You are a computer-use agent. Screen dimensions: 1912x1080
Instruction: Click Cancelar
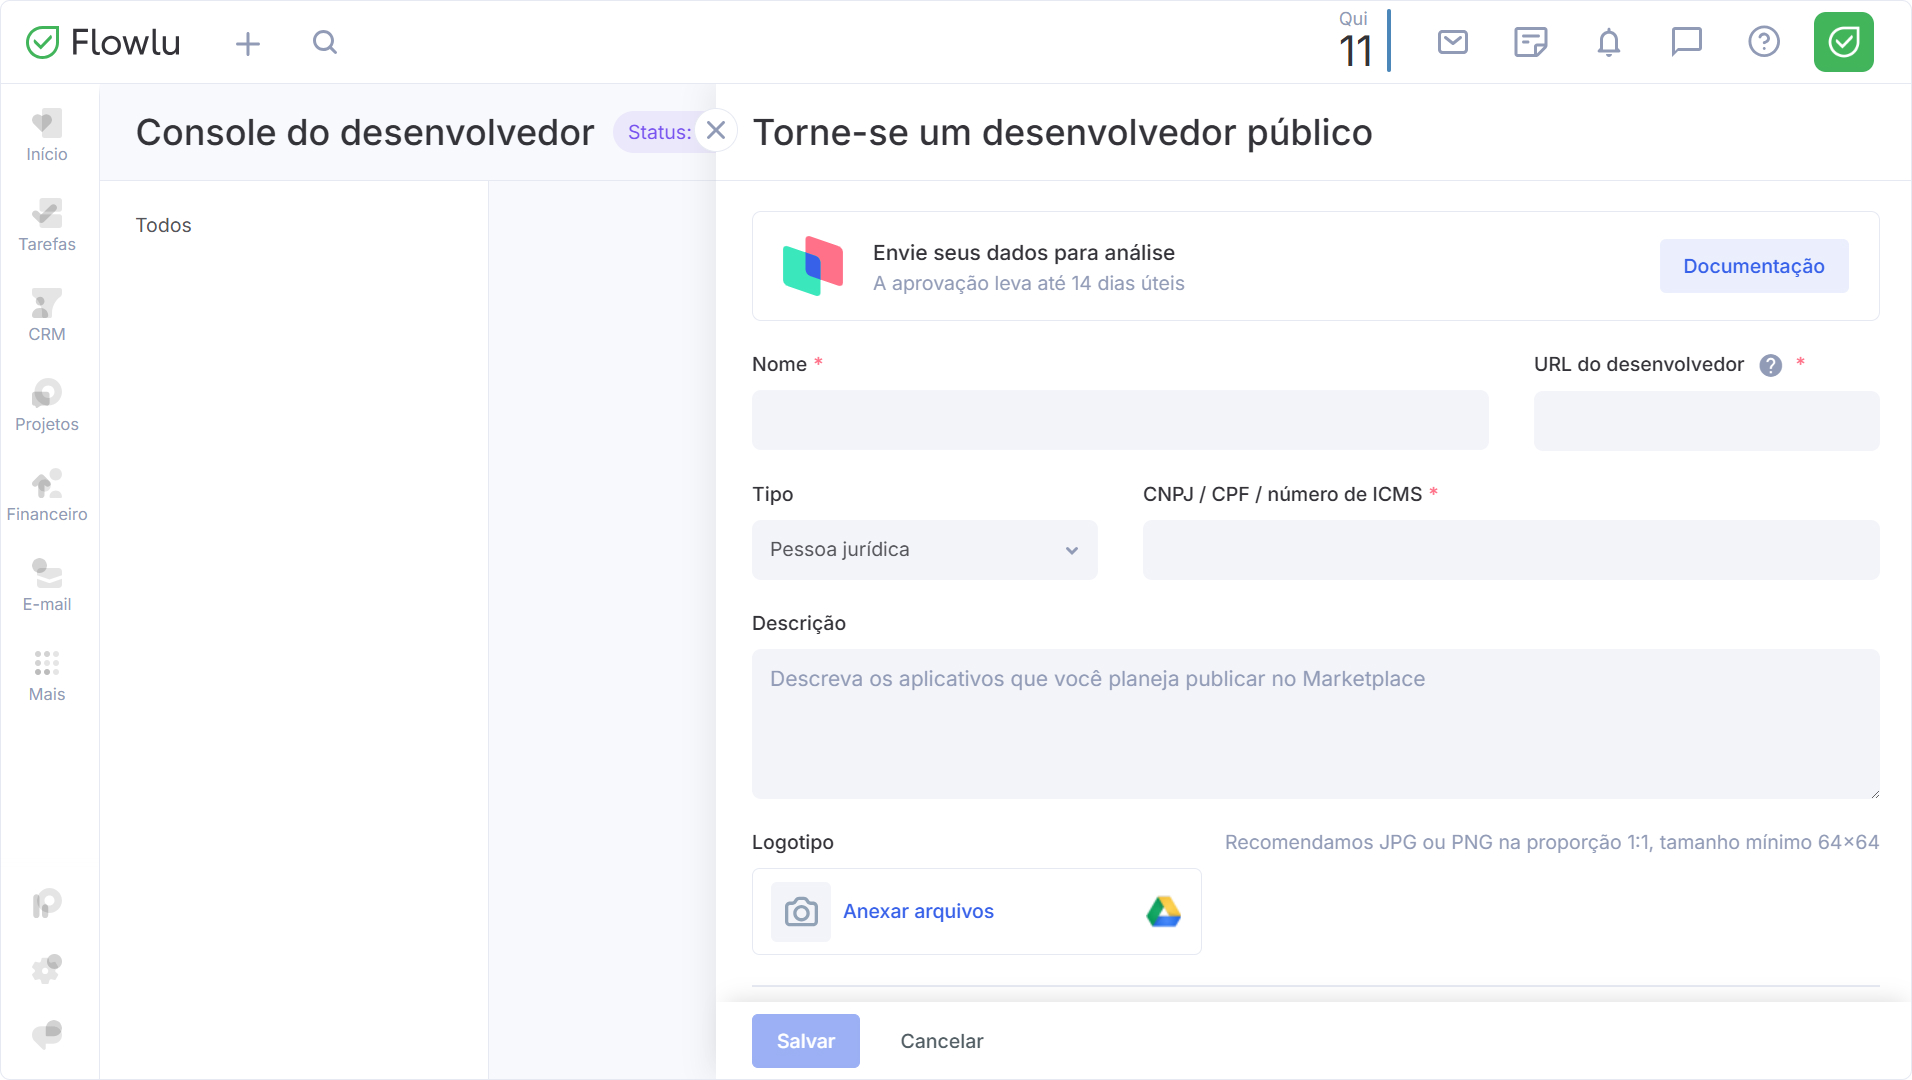pos(942,1041)
